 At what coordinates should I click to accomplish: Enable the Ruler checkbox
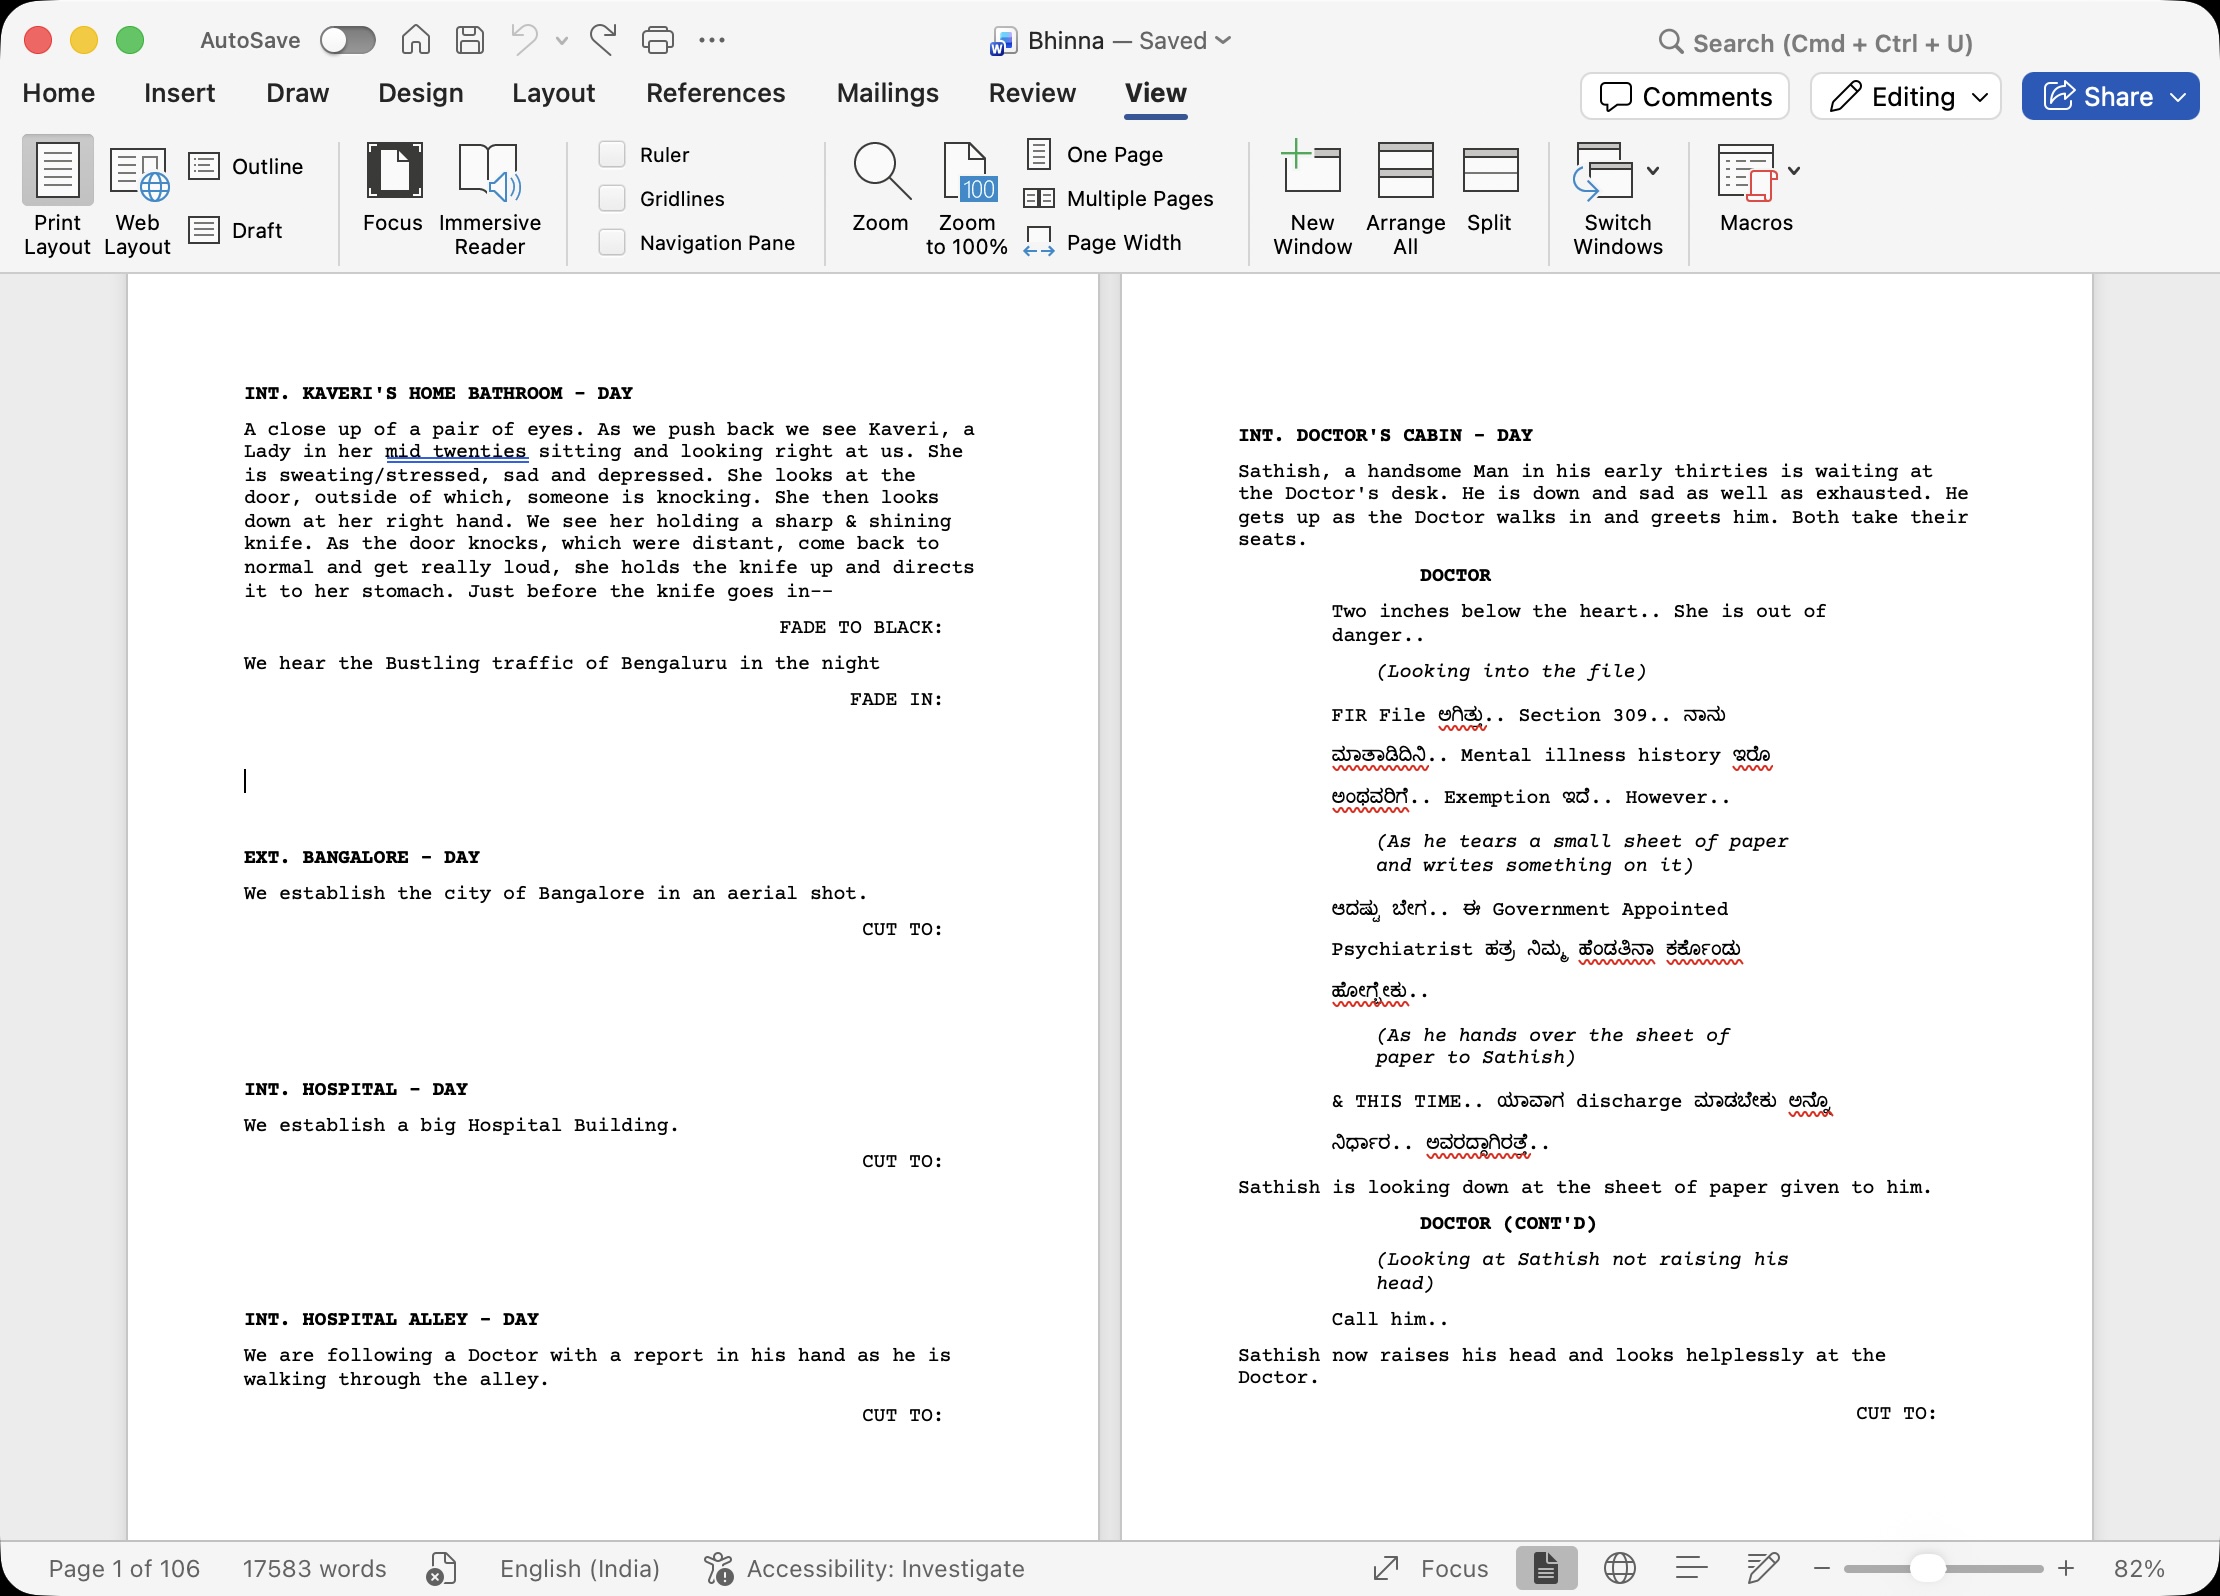[612, 154]
